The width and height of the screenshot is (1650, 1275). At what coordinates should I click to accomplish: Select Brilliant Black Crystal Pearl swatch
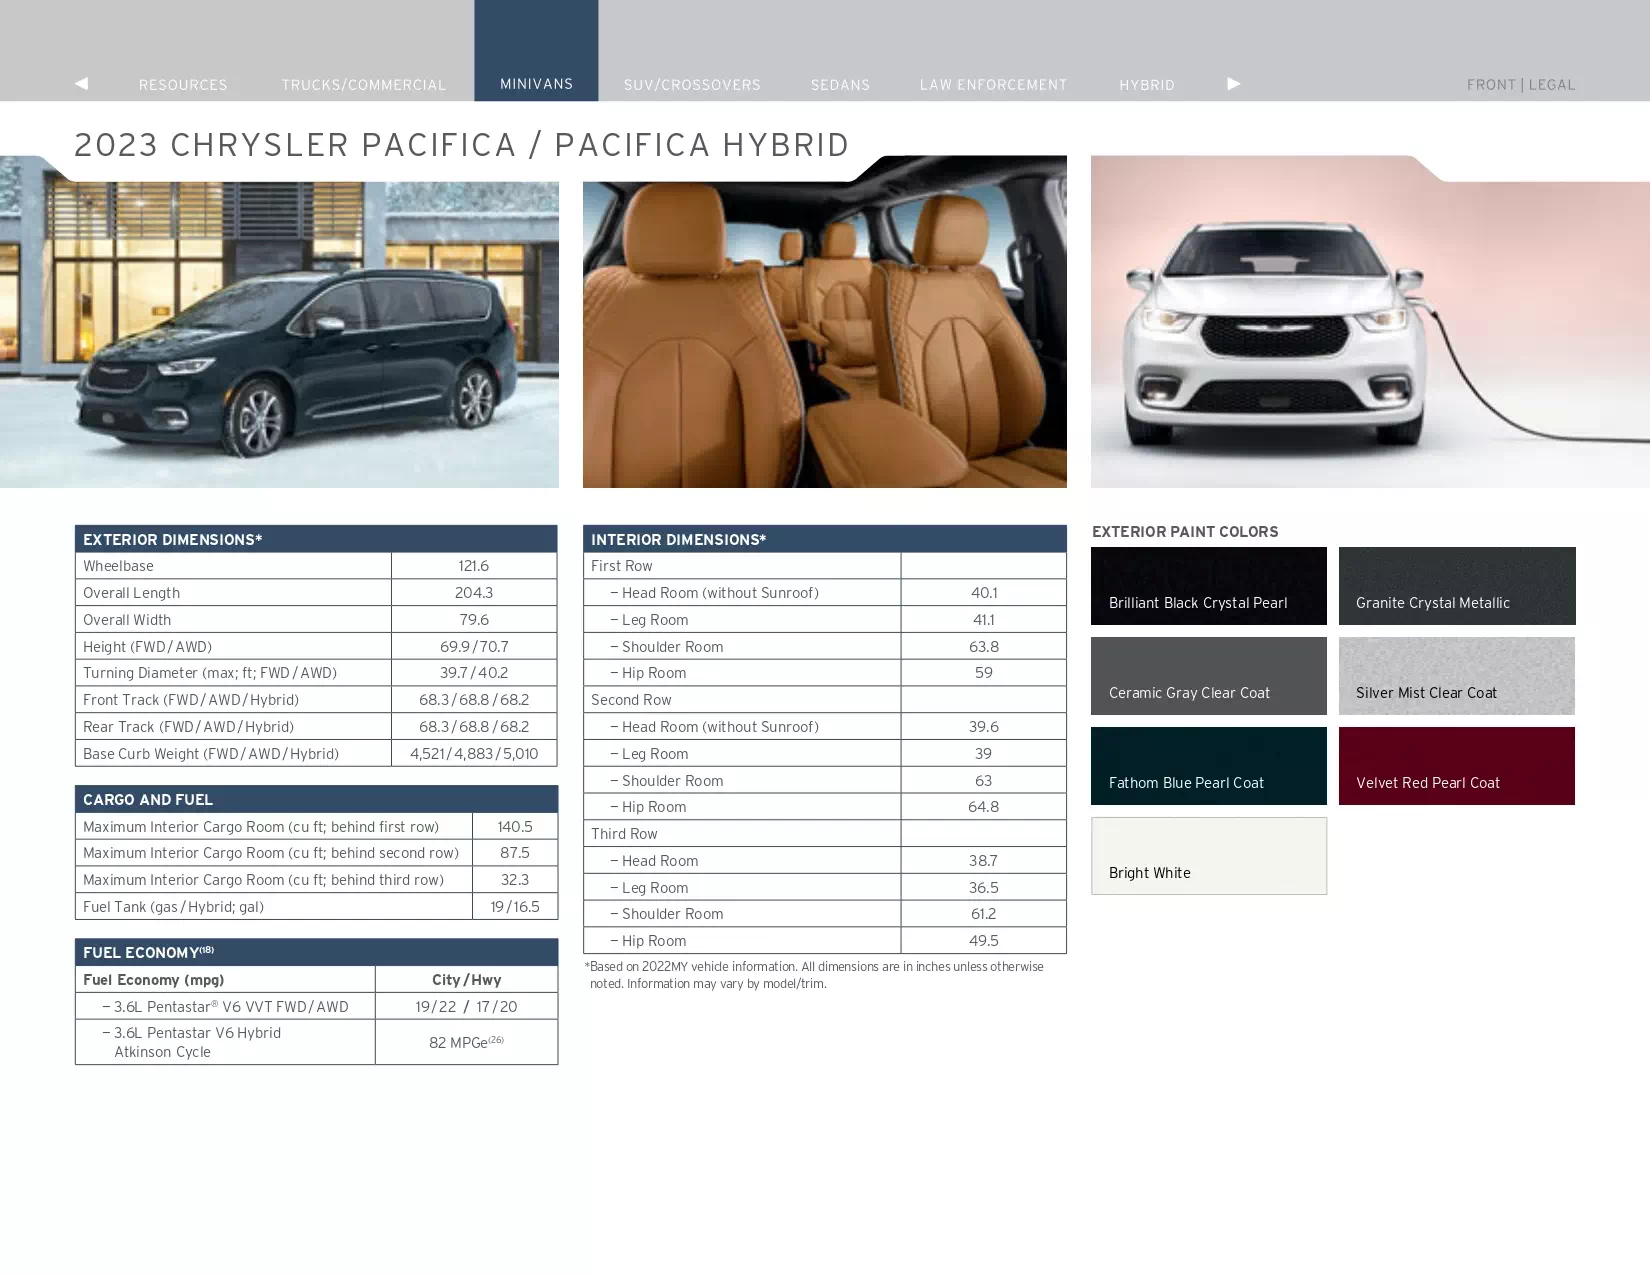(1209, 586)
